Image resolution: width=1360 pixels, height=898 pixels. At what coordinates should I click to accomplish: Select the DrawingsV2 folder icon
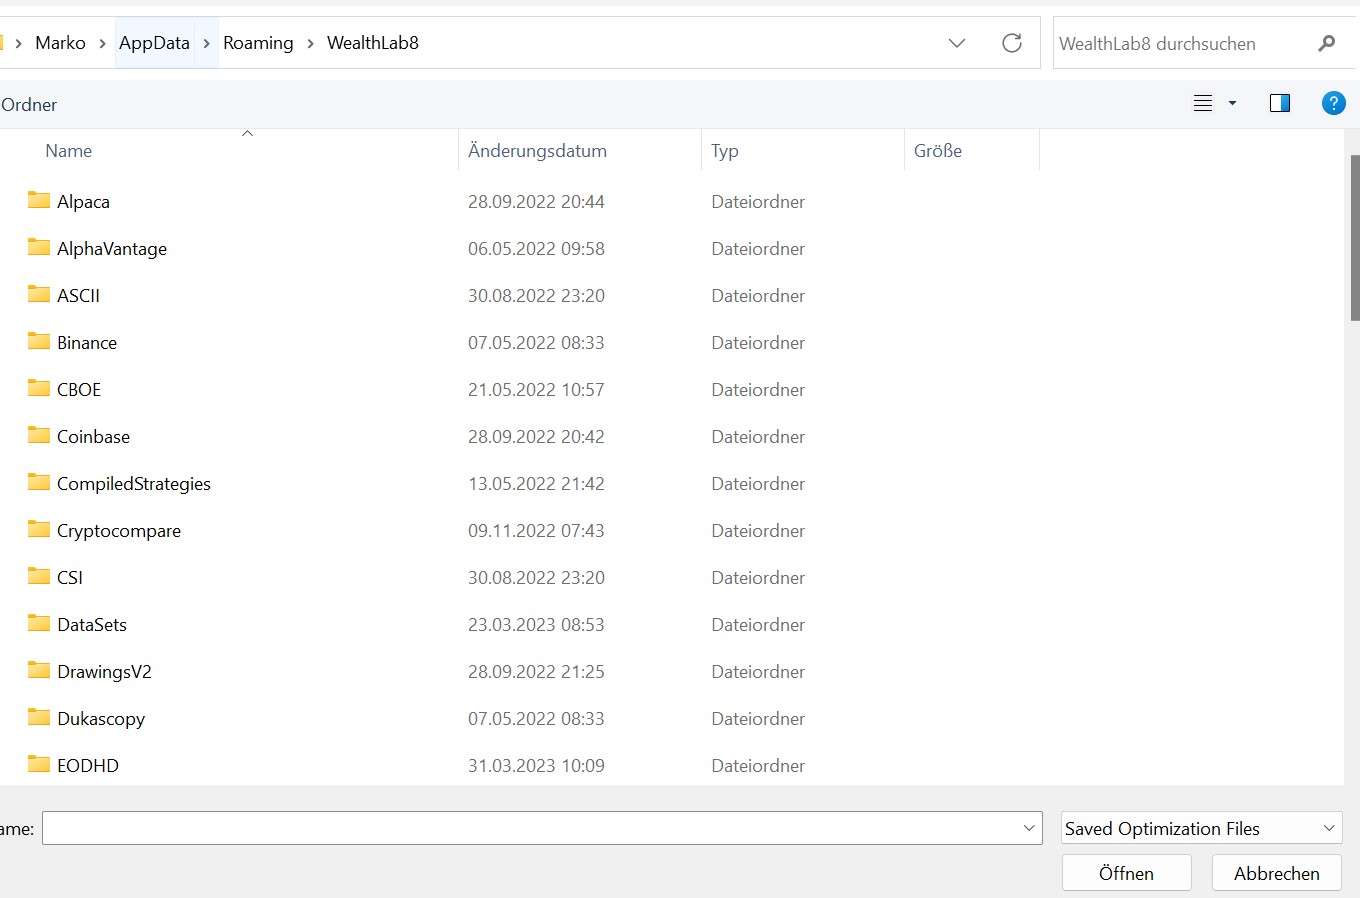[x=39, y=670]
